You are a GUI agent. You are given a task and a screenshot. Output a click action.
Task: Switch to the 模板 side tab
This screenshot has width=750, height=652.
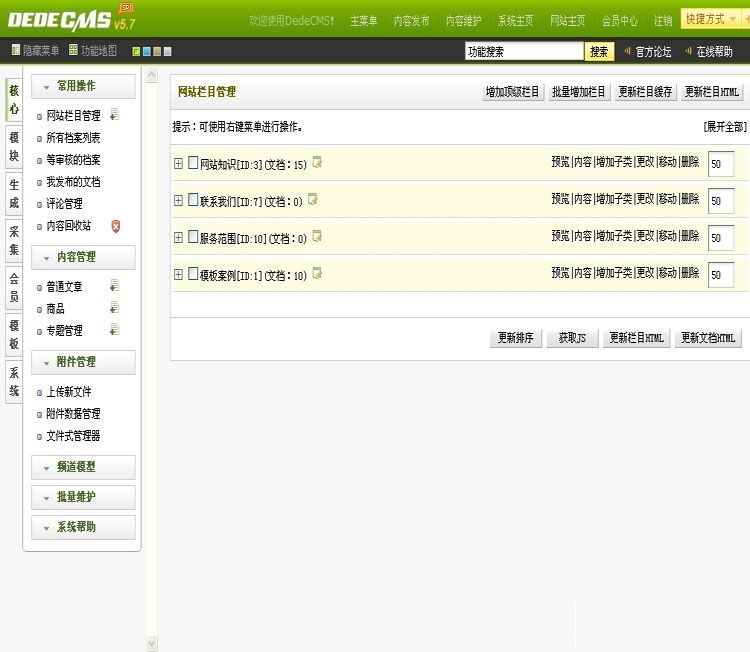(x=14, y=334)
